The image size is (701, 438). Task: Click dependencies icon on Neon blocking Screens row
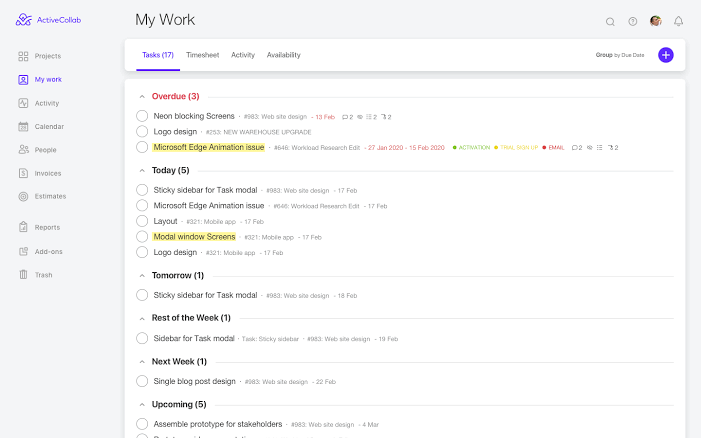click(384, 117)
